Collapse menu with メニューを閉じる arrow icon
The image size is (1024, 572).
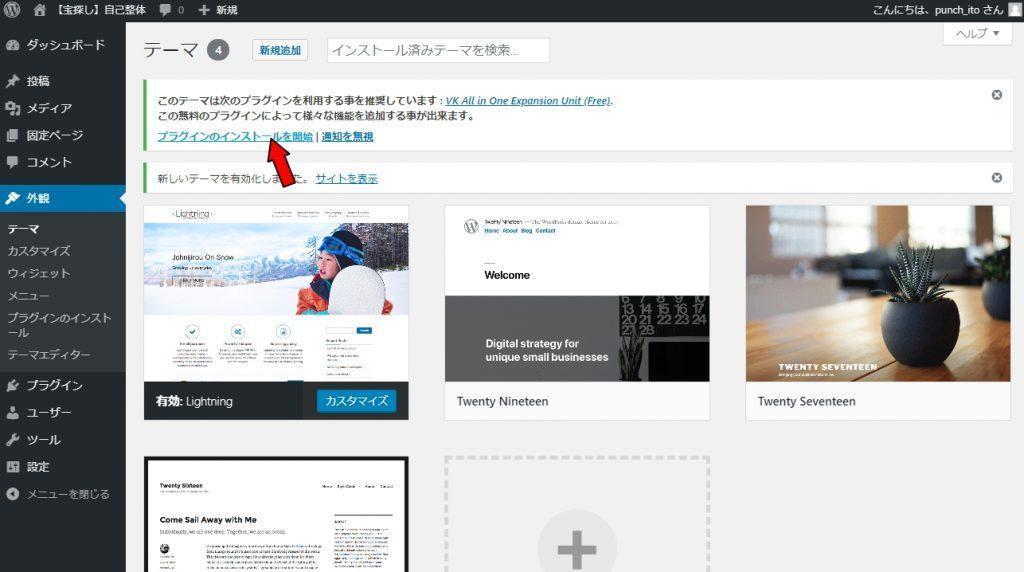[x=12, y=494]
